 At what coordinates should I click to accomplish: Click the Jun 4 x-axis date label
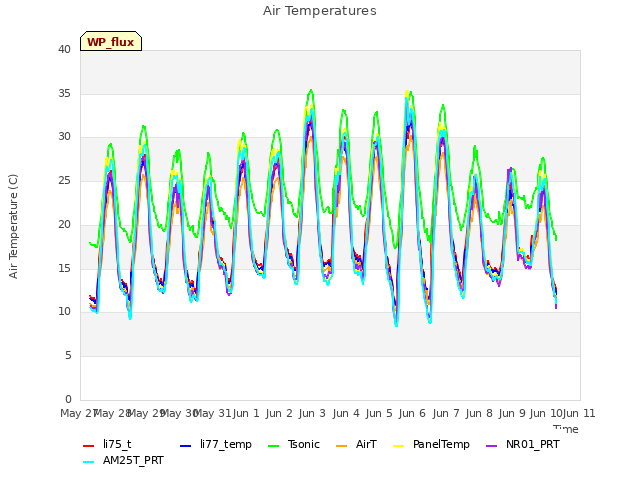(346, 413)
